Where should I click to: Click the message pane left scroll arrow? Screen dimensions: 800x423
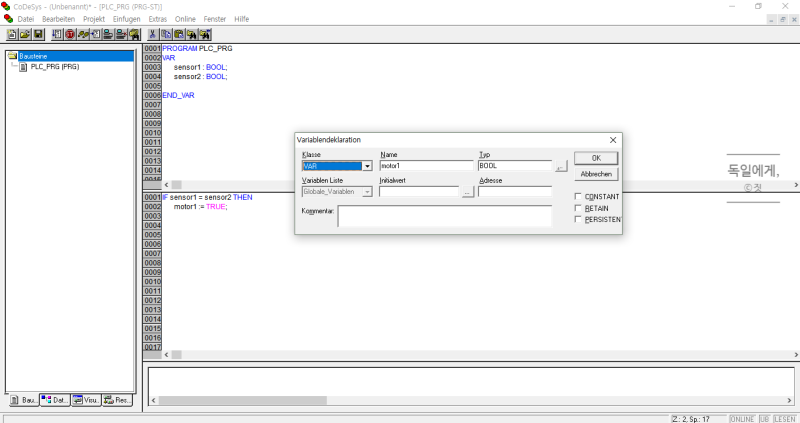click(154, 401)
